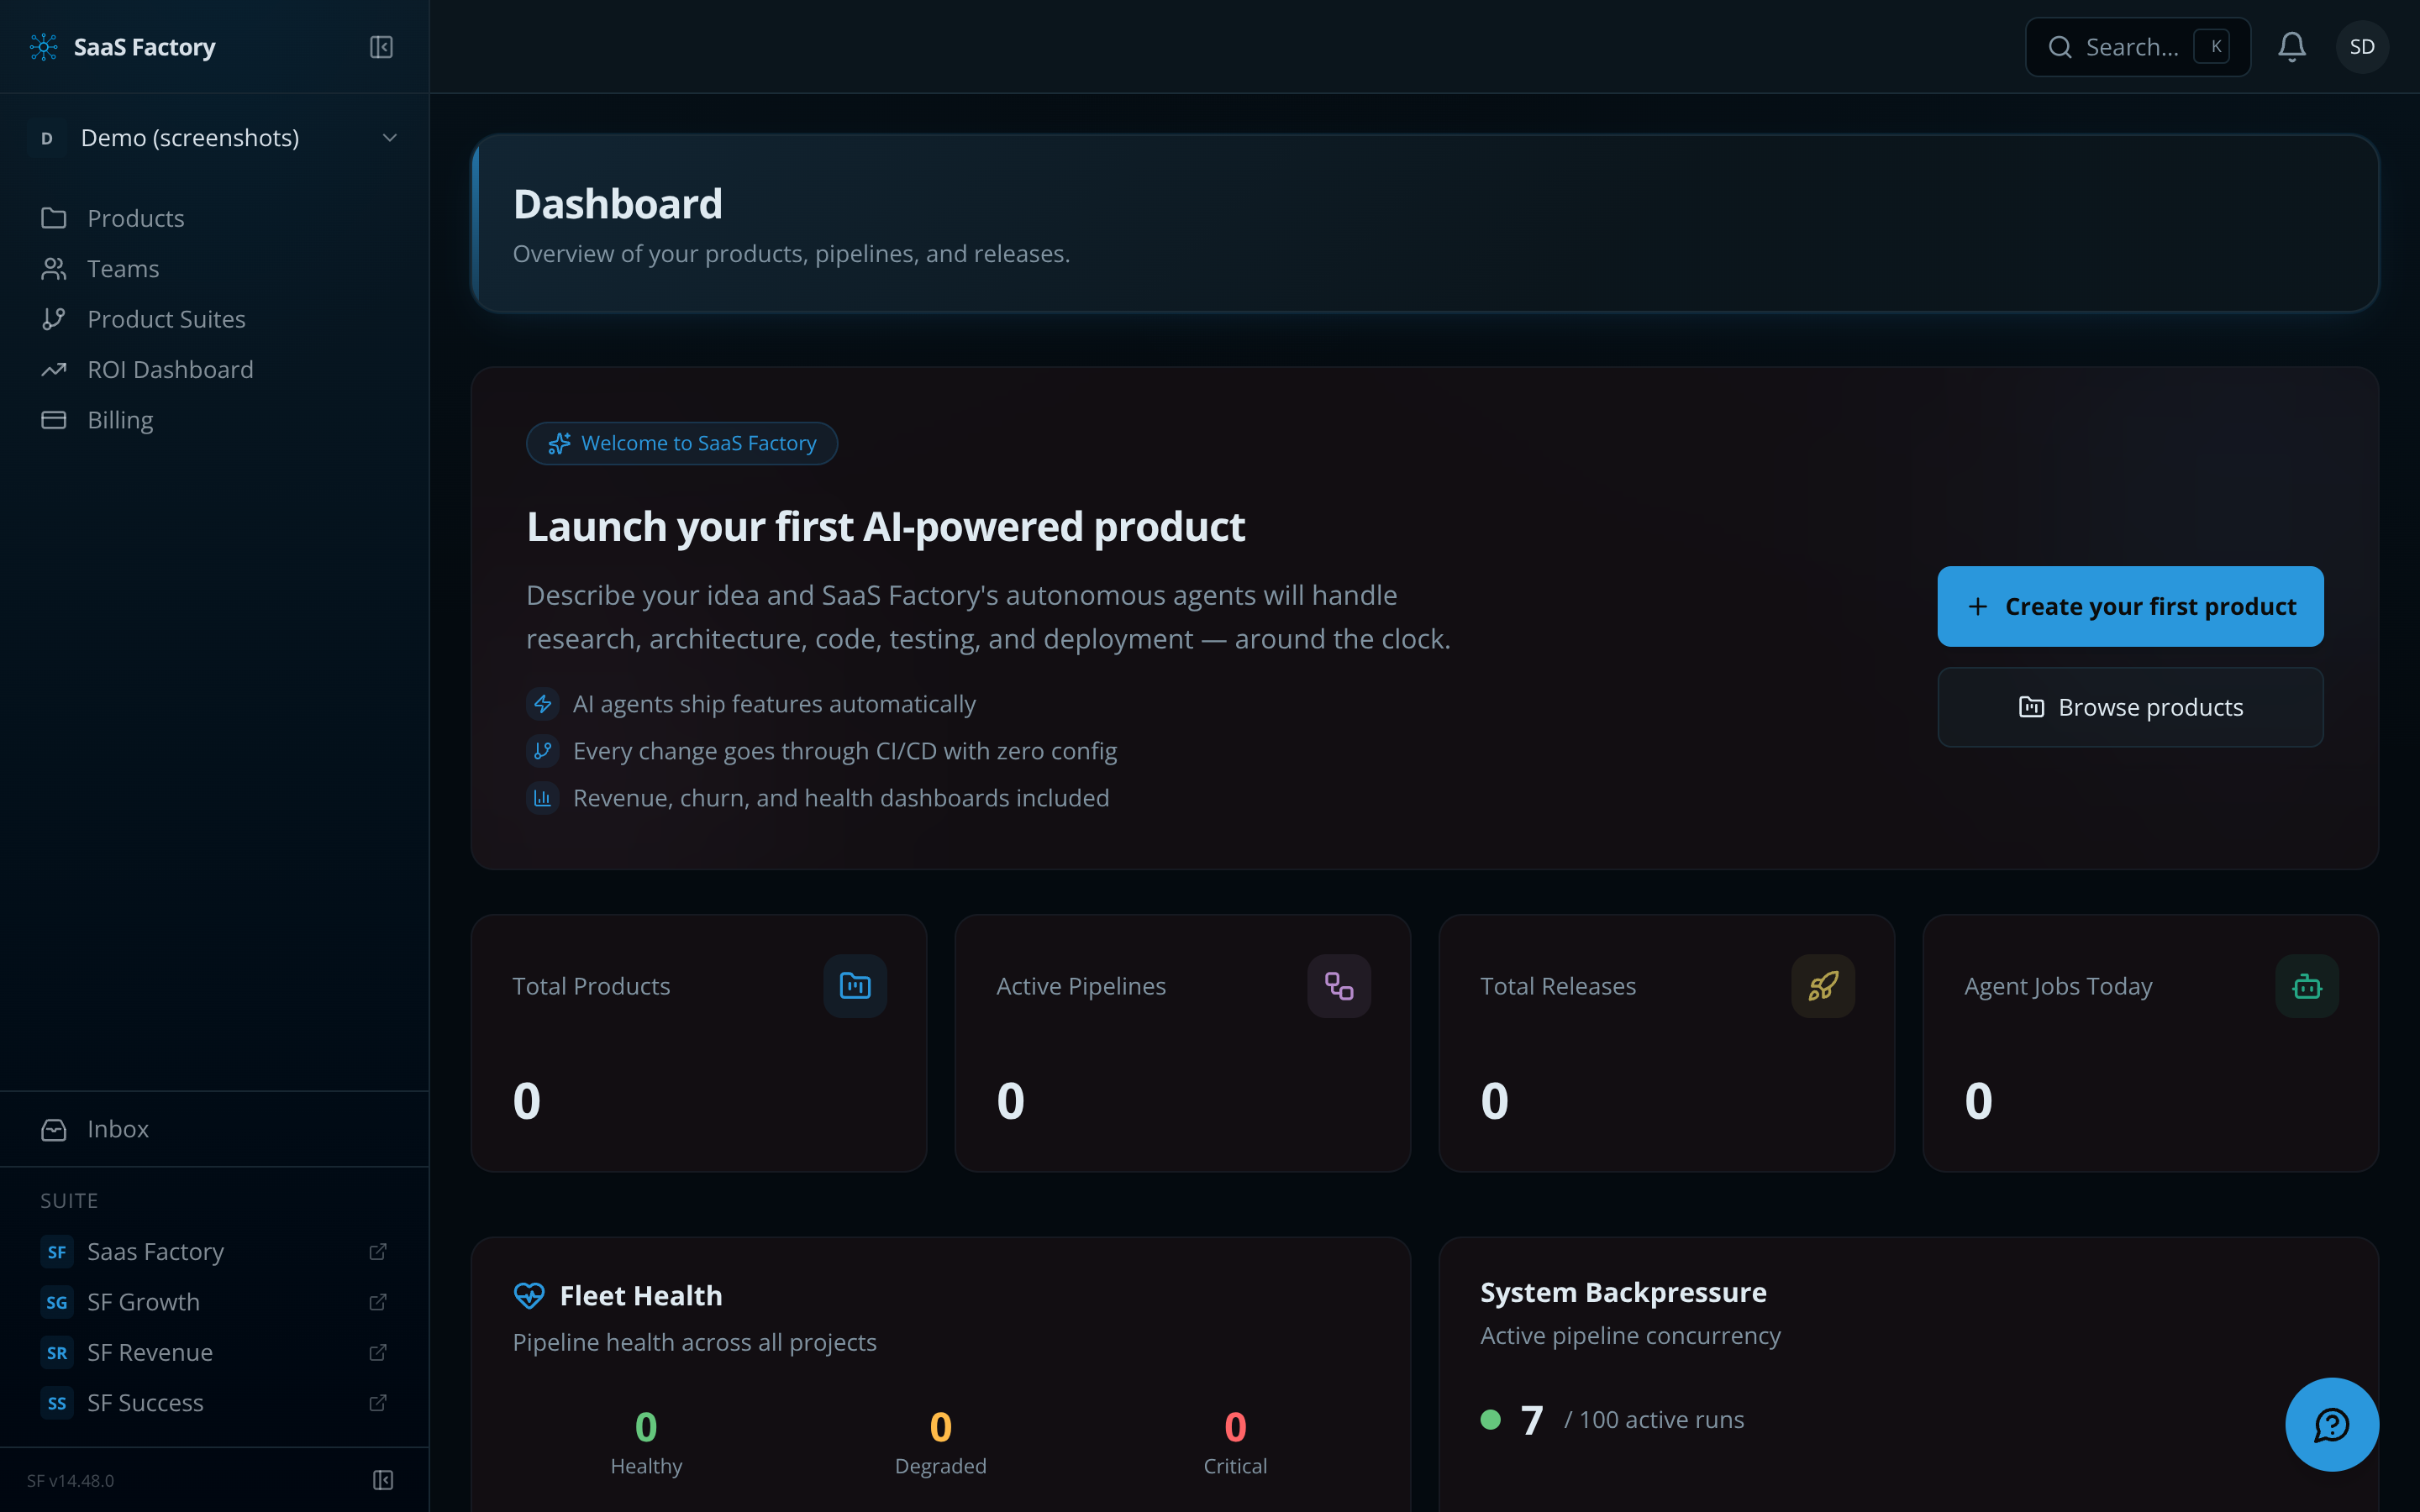
Task: Click the Teams people icon
Action: point(54,268)
